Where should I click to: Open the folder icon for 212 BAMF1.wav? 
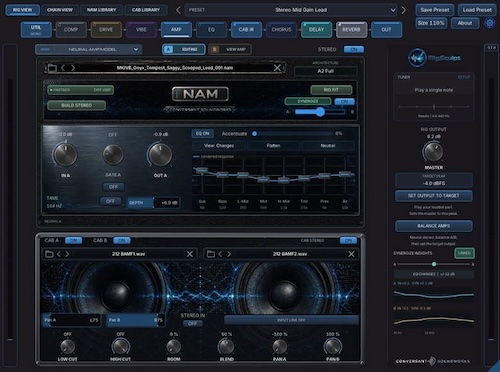[49, 254]
